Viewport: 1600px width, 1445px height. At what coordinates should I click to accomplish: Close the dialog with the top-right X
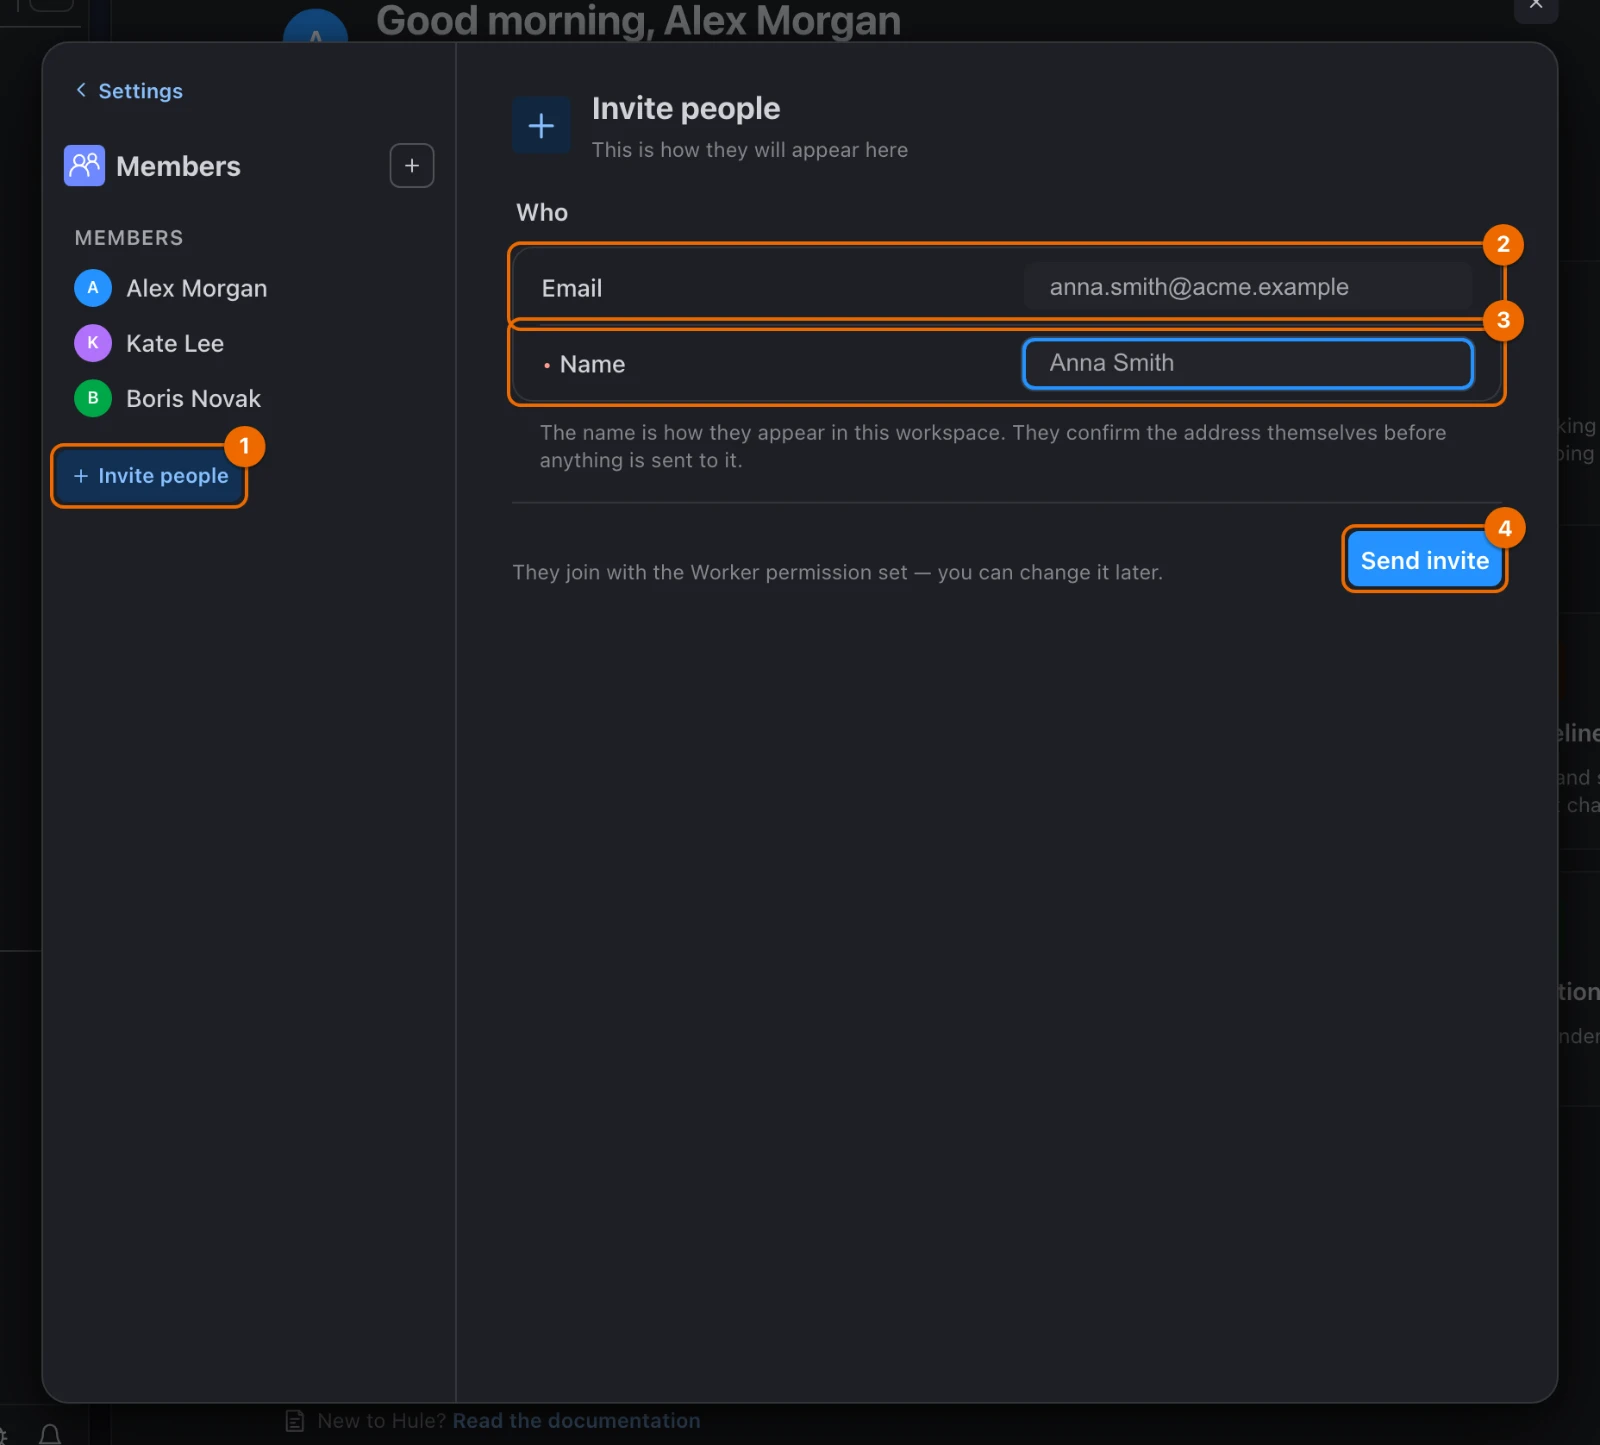1536,5
